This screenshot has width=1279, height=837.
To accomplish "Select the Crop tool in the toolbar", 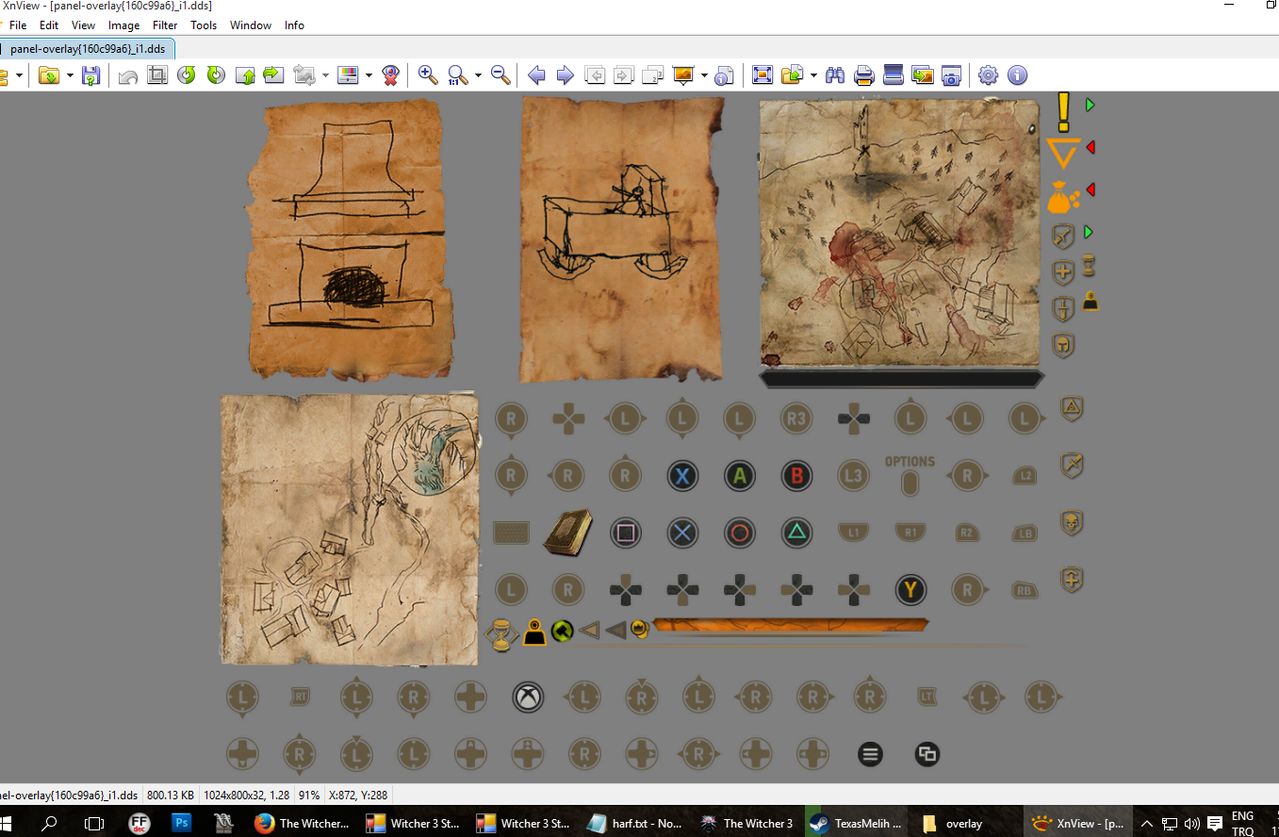I will 157,75.
